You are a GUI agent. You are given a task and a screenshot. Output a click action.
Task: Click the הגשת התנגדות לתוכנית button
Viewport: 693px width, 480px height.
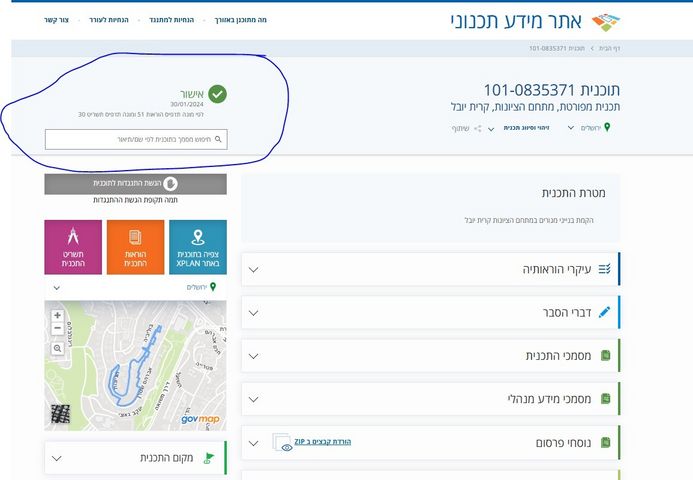click(x=135, y=183)
